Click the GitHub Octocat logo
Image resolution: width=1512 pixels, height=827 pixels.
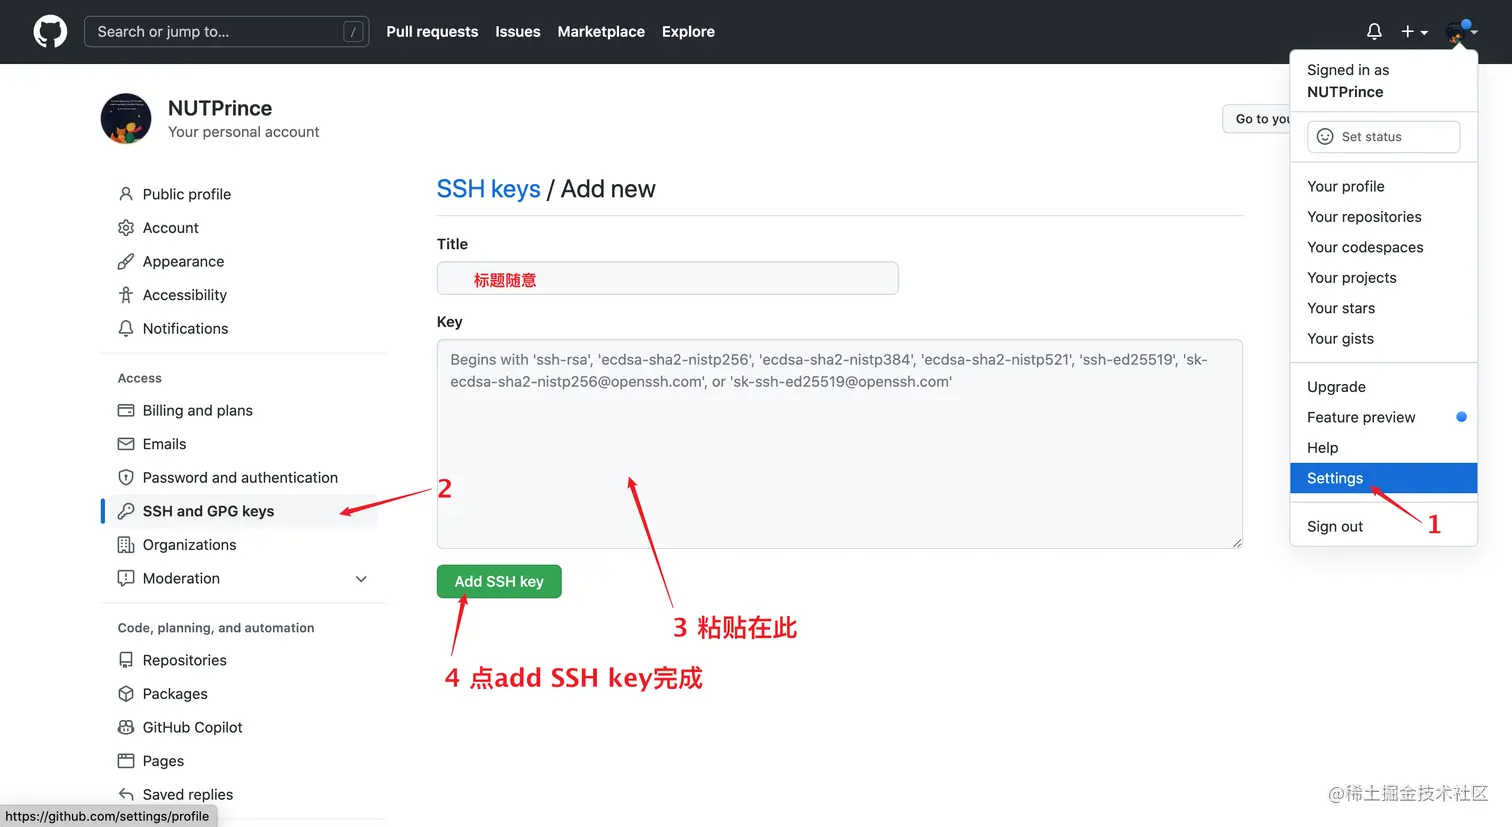tap(50, 32)
